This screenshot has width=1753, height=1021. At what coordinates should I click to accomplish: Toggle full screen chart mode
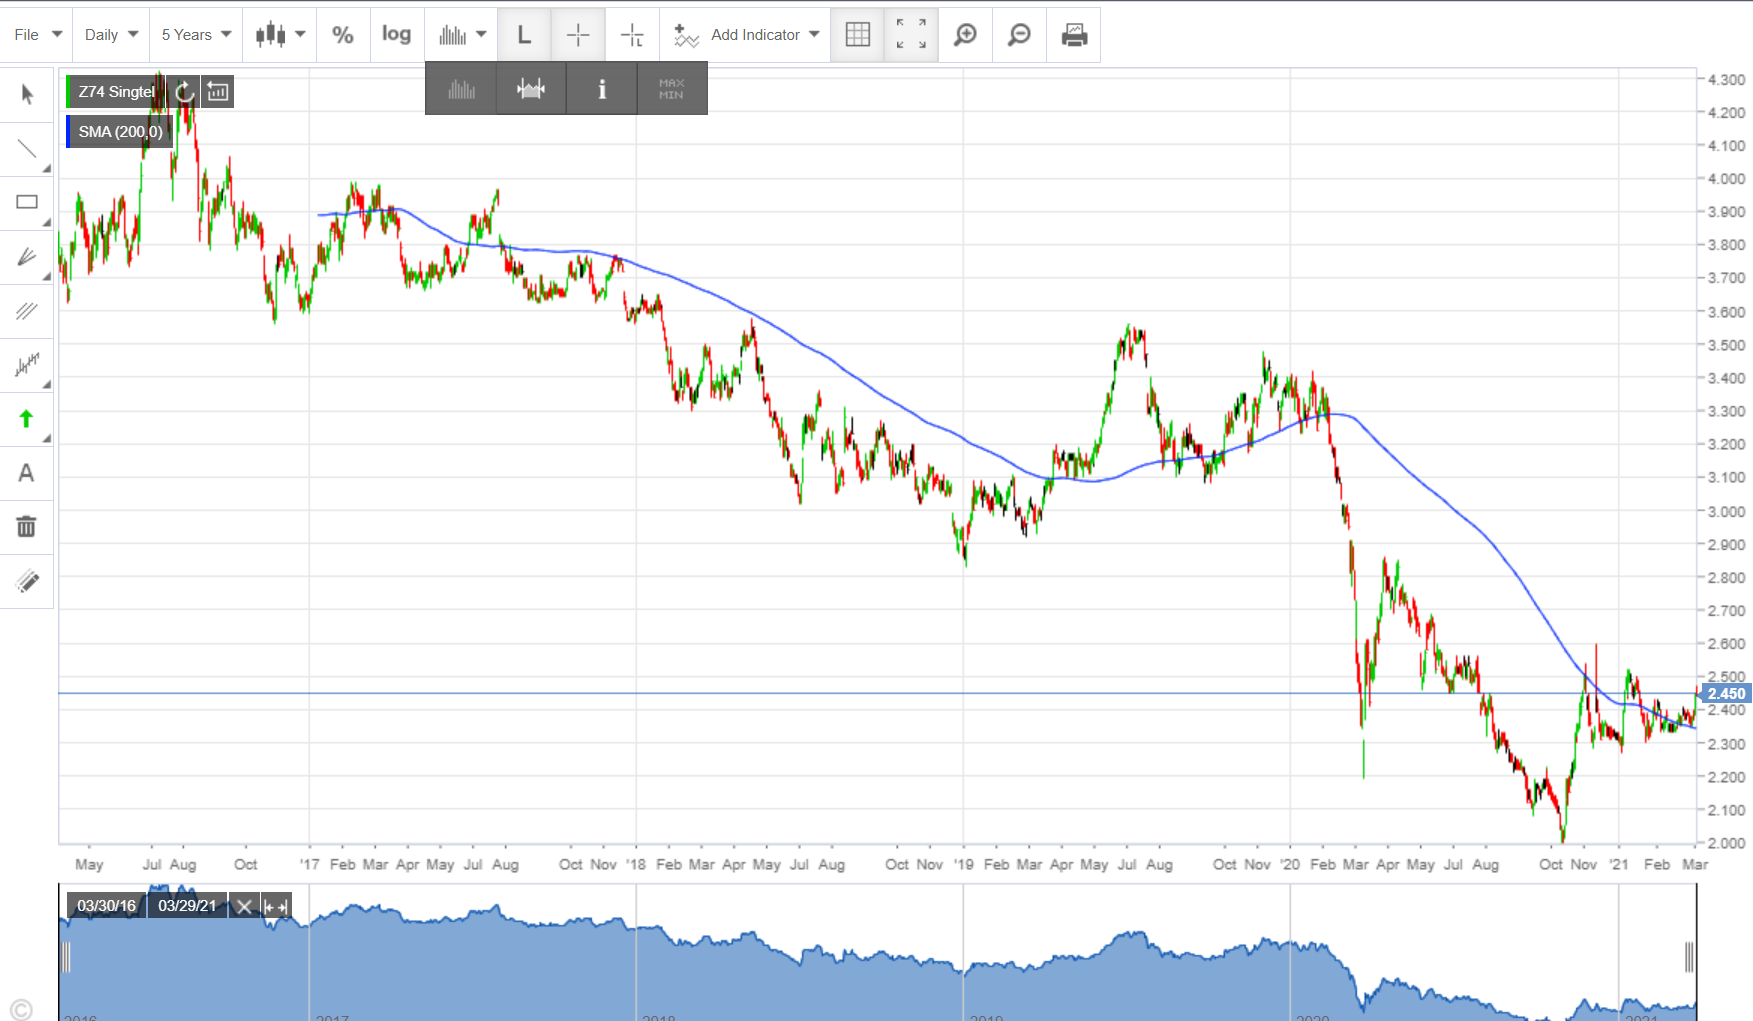[x=911, y=35]
